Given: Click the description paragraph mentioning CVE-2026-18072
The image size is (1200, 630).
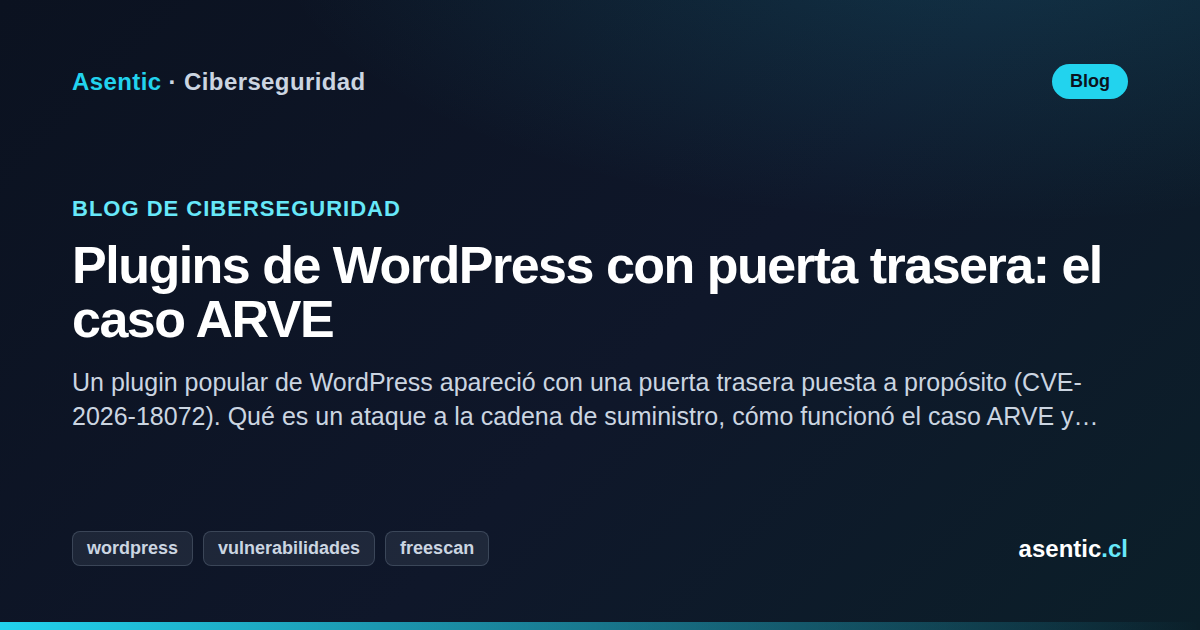Looking at the screenshot, I should 585,400.
